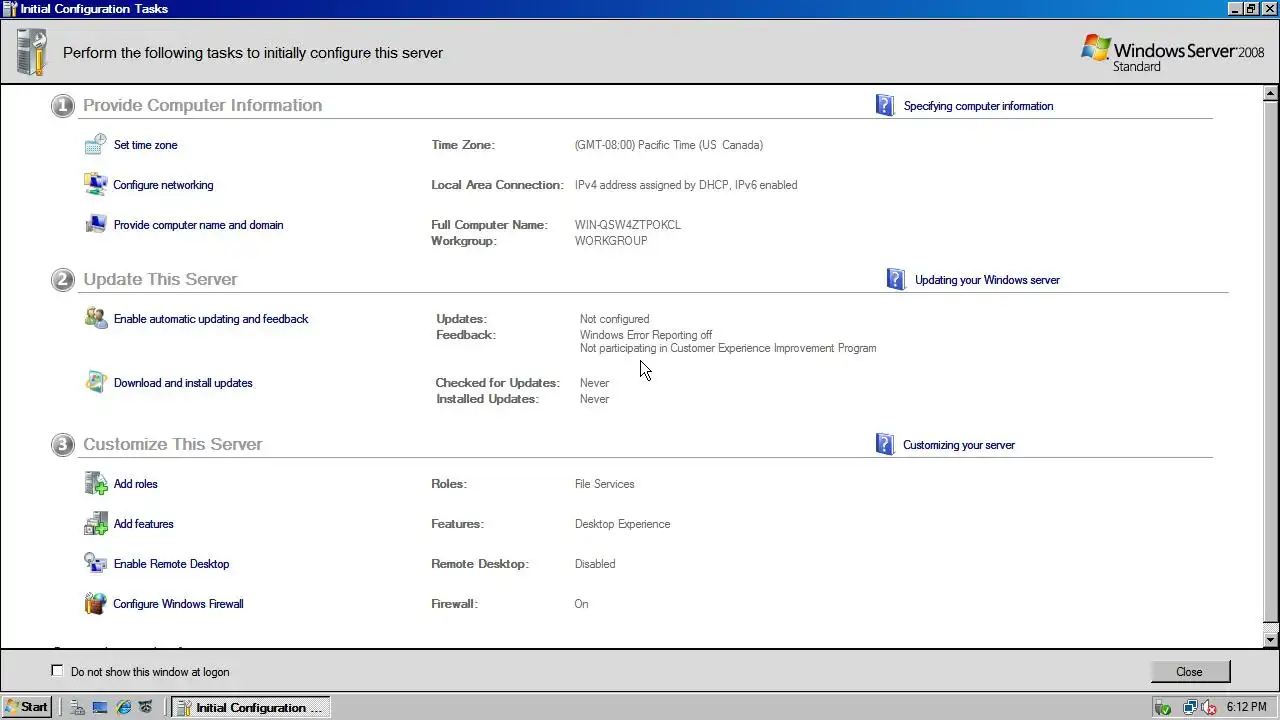This screenshot has height=720, width=1280.
Task: Click the Close button
Action: tap(1189, 672)
